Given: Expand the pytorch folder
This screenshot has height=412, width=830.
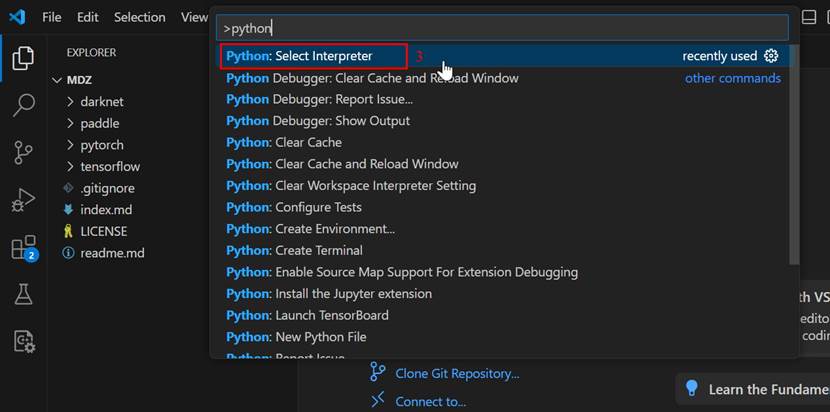Looking at the screenshot, I should pos(70,145).
